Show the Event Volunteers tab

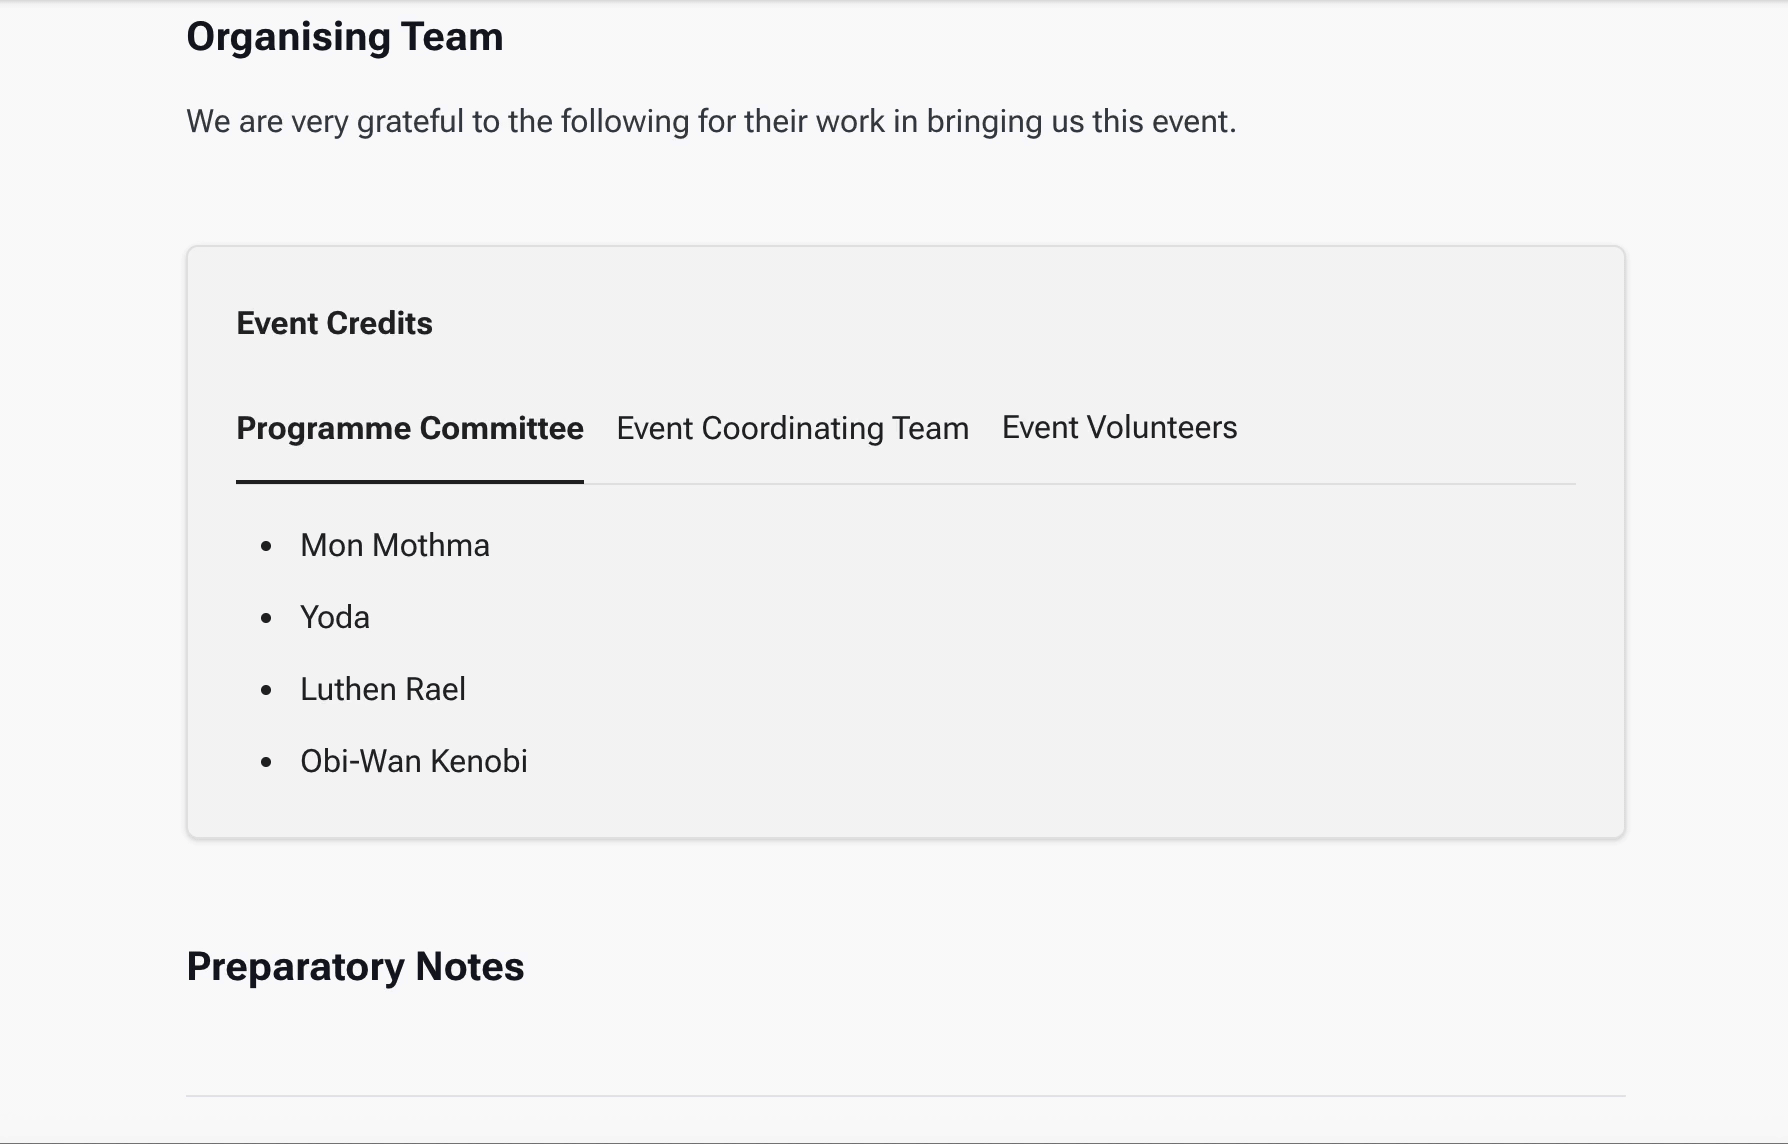pos(1119,428)
